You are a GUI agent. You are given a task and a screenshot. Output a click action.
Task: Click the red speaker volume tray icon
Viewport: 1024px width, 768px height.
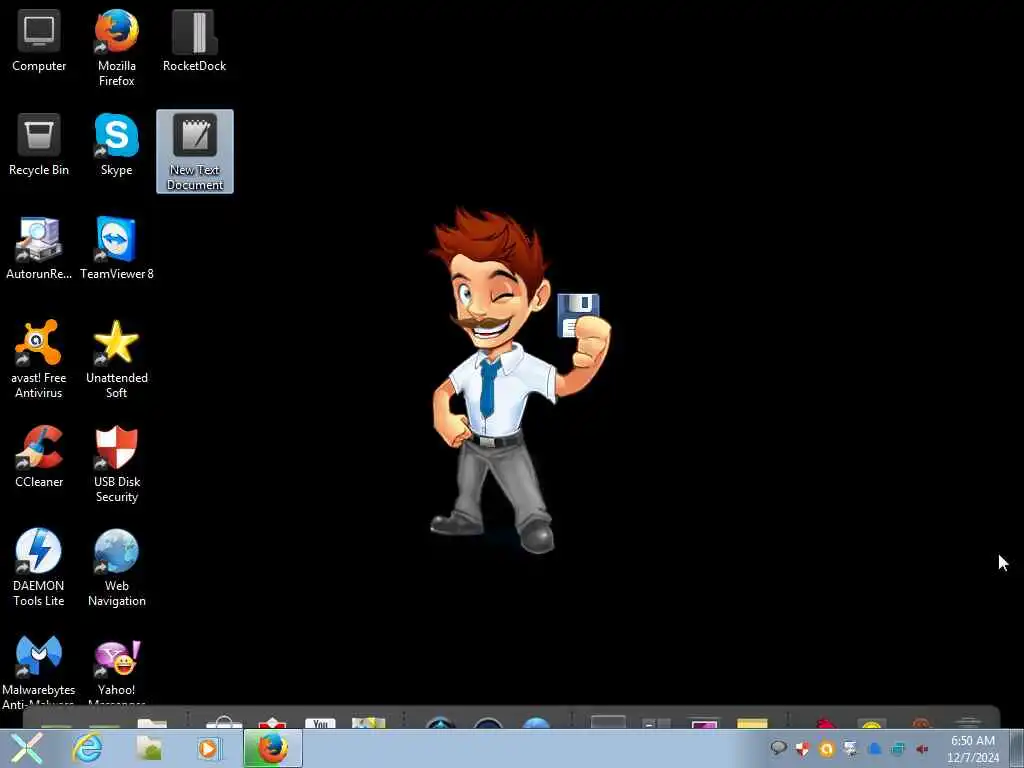pos(922,748)
